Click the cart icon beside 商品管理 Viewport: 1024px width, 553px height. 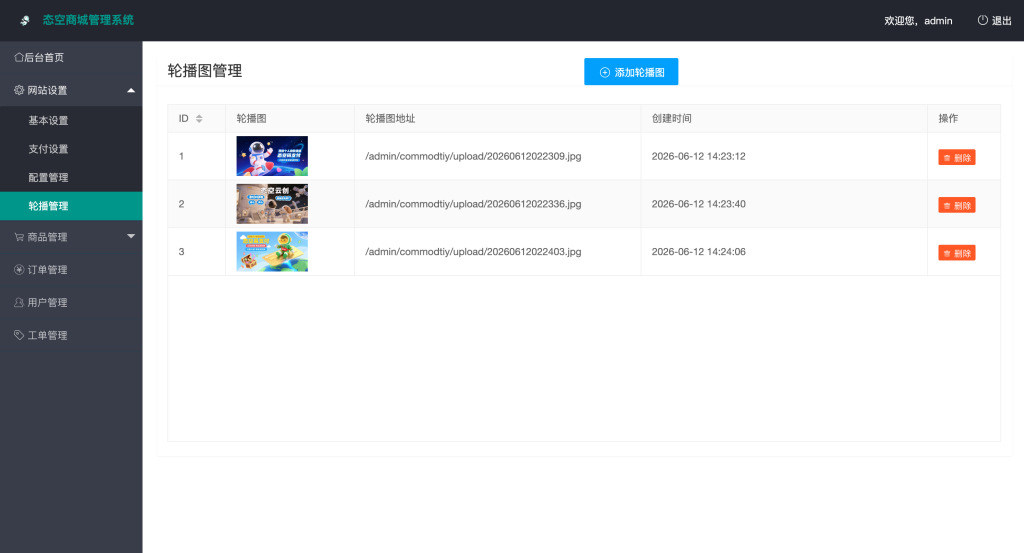(19, 237)
